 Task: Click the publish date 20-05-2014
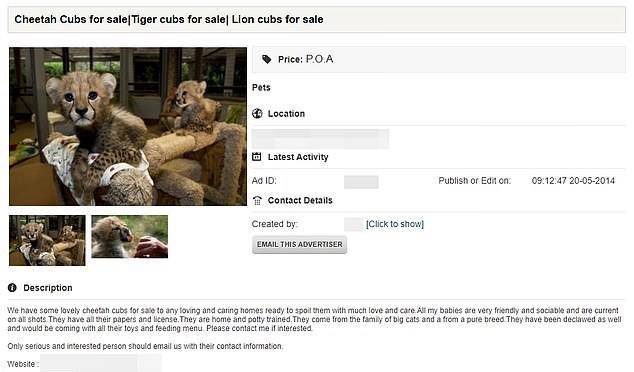tap(592, 181)
